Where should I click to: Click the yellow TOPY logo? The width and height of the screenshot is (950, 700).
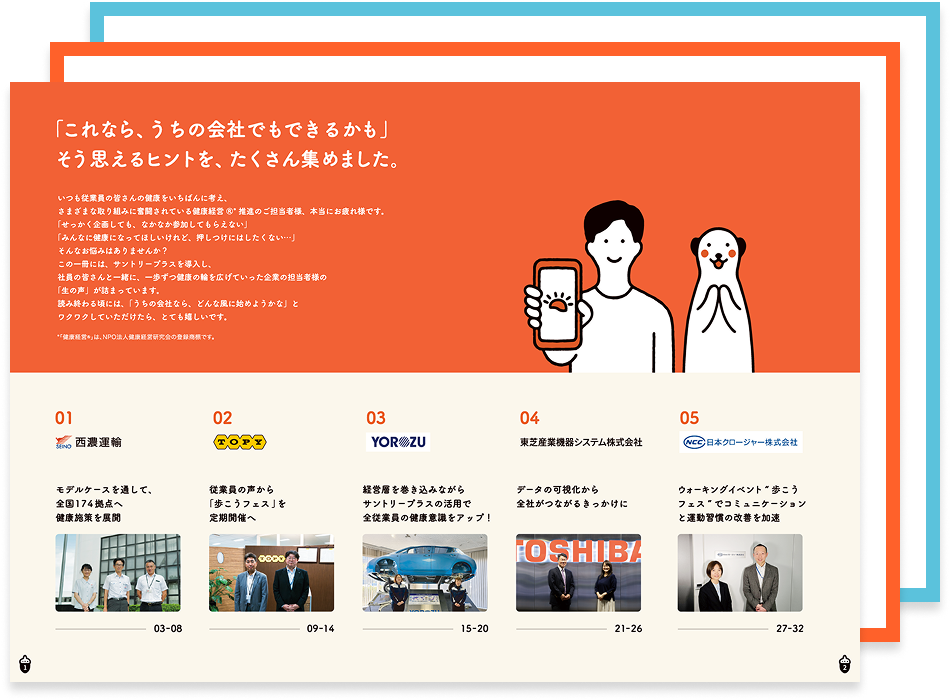240,442
